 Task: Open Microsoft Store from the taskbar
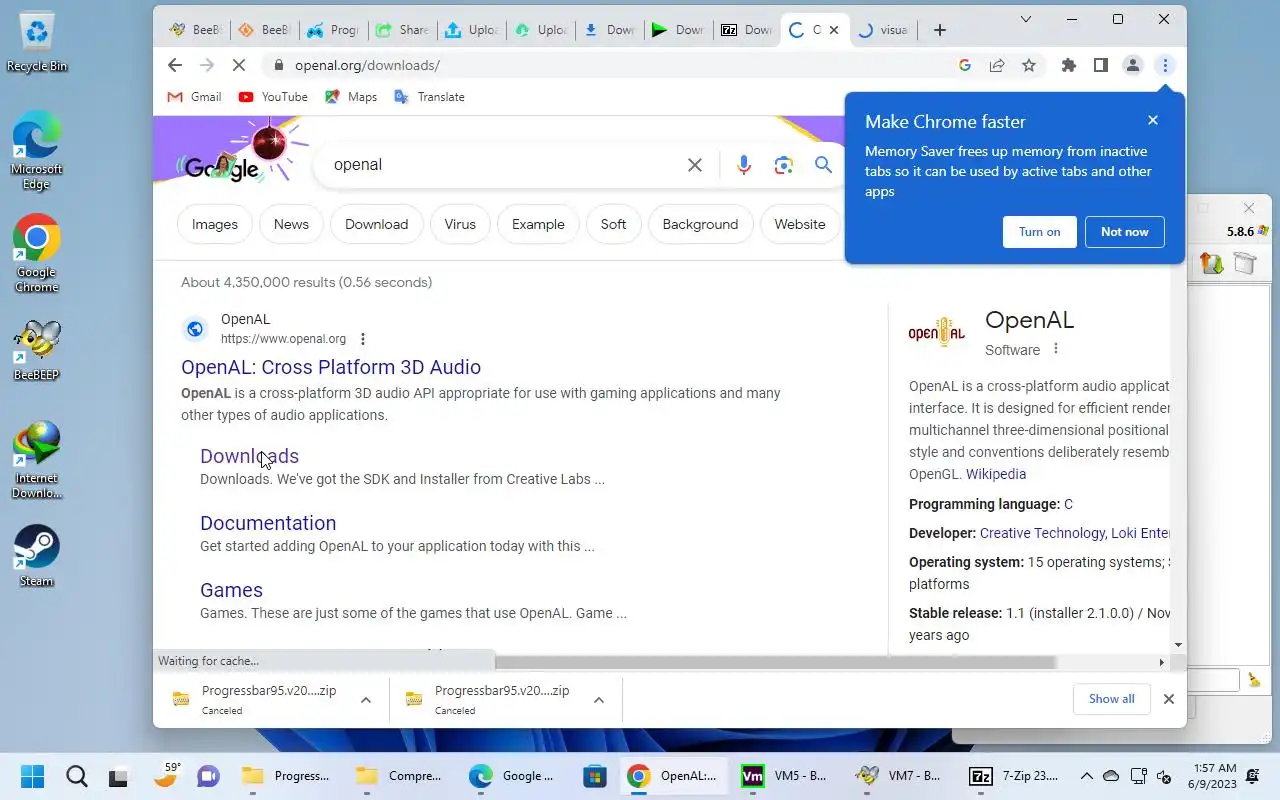point(595,776)
